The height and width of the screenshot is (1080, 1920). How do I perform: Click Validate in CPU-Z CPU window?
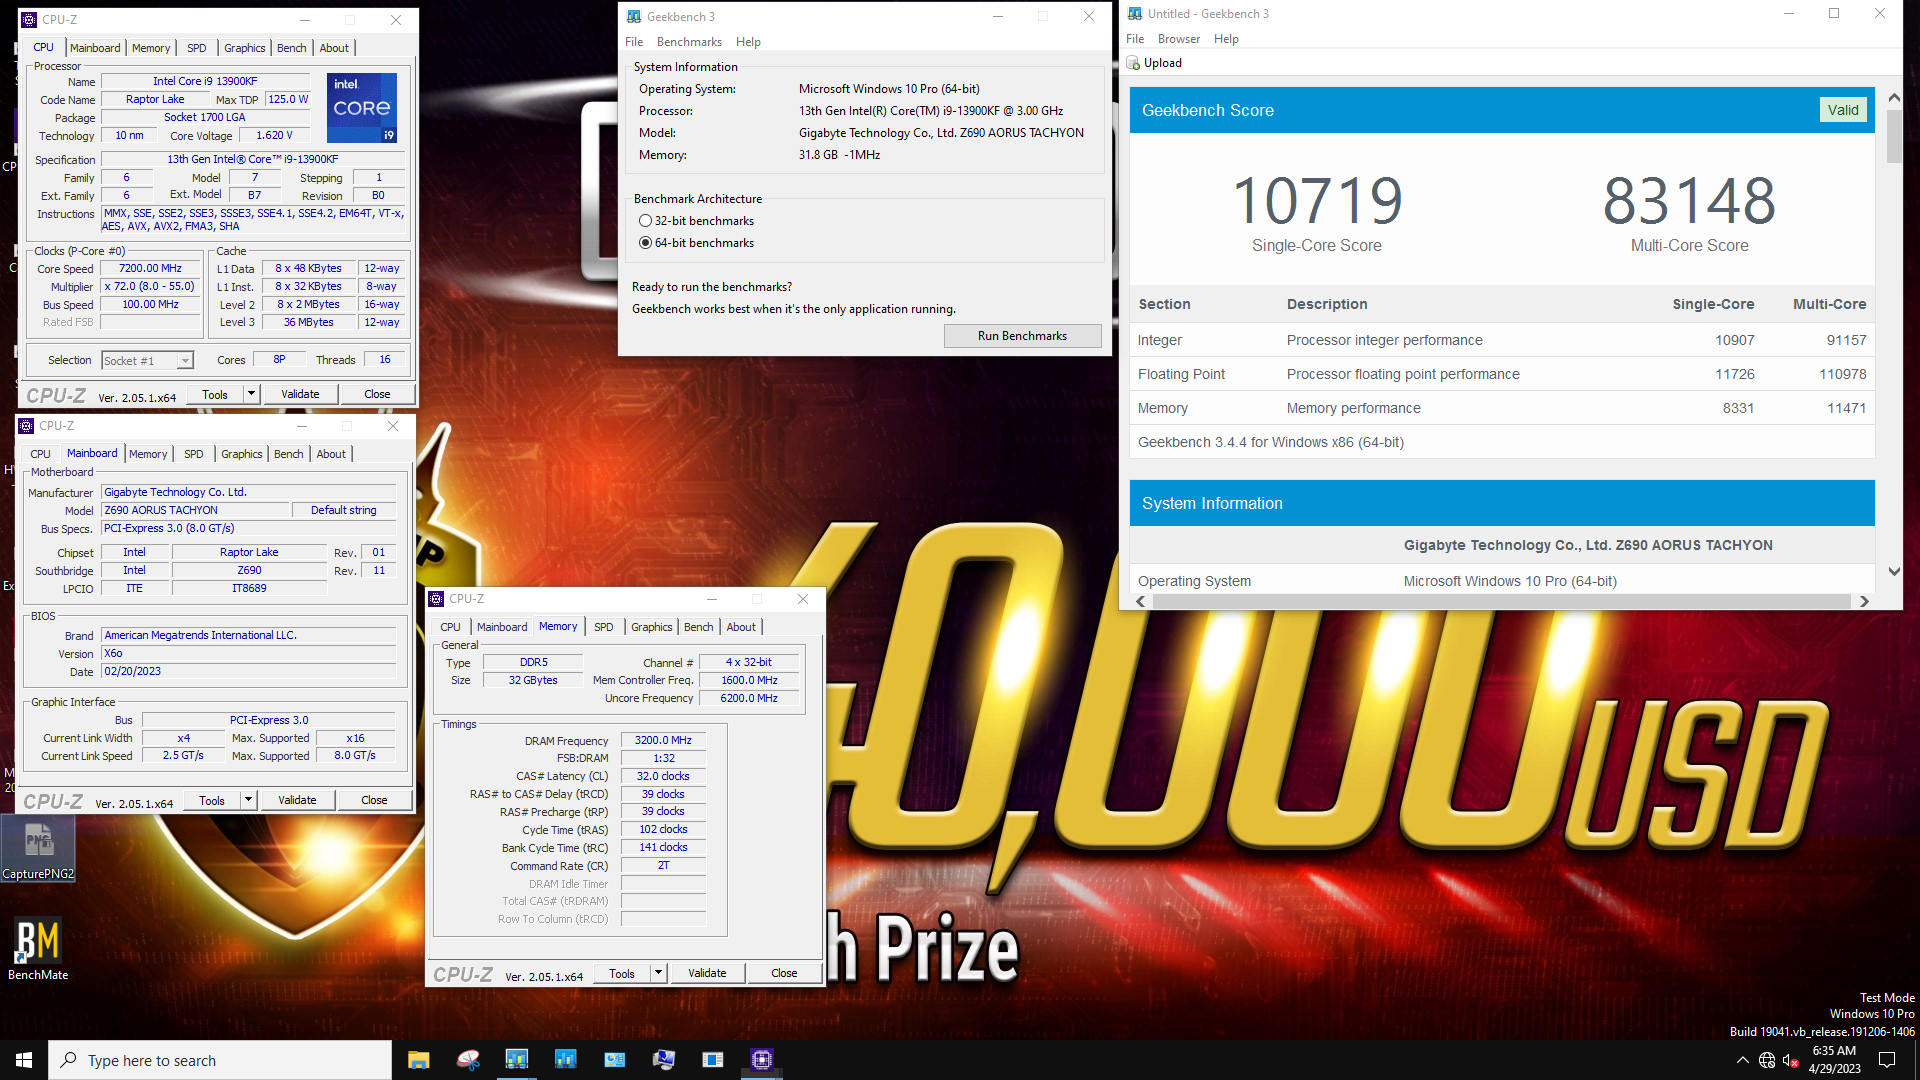point(300,394)
